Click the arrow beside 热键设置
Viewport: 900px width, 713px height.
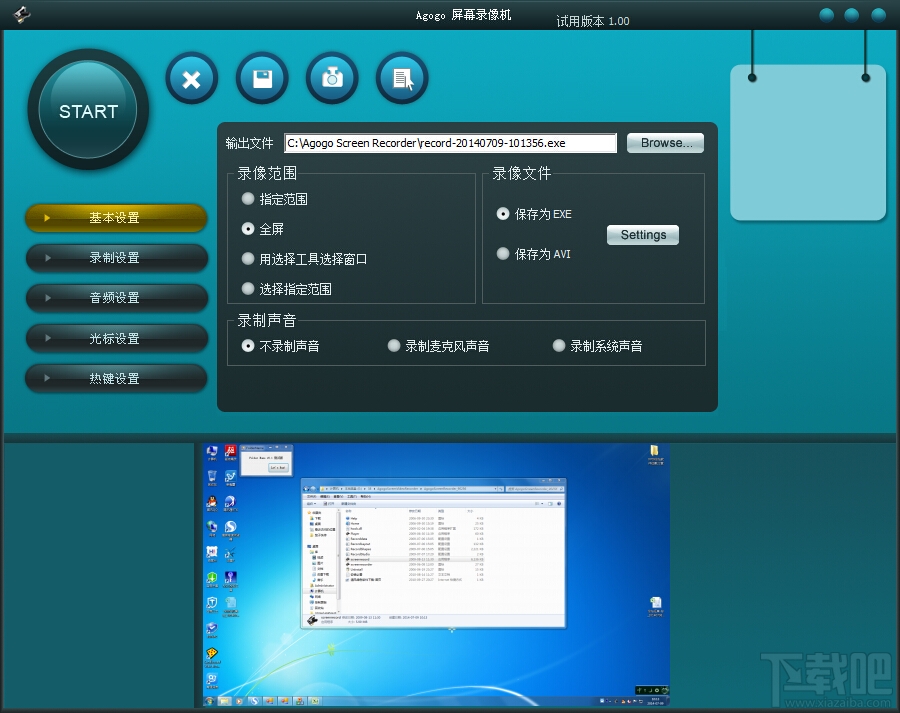coord(48,378)
